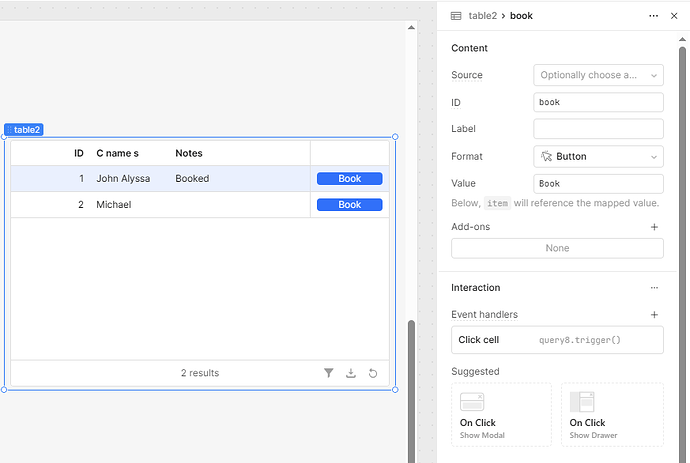
Task: Click the Value field containing Book
Action: coord(598,184)
